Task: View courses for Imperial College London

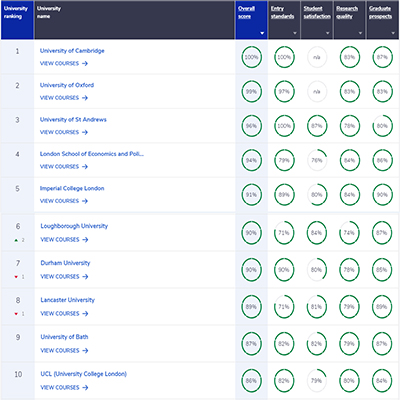Action: point(64,201)
